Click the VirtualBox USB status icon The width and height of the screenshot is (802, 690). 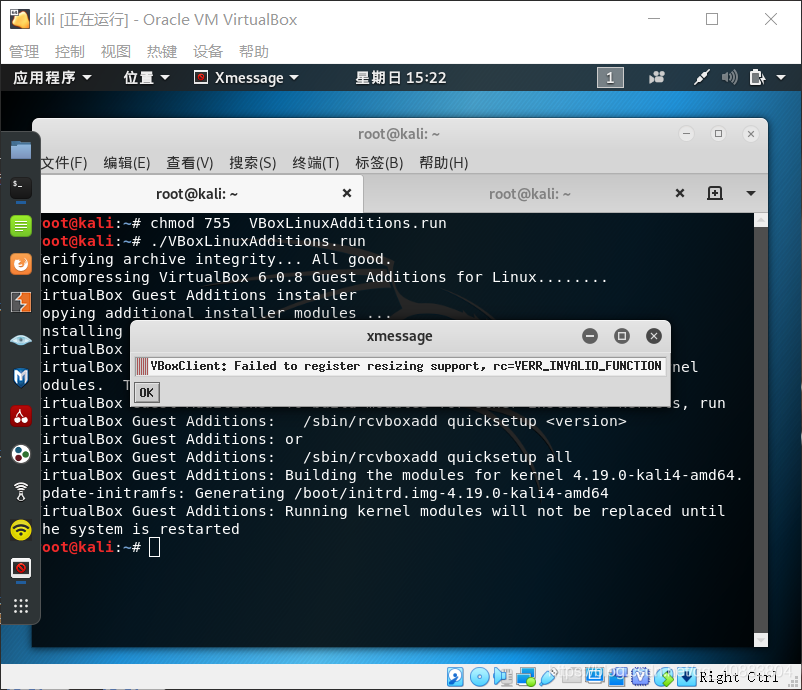(548, 677)
